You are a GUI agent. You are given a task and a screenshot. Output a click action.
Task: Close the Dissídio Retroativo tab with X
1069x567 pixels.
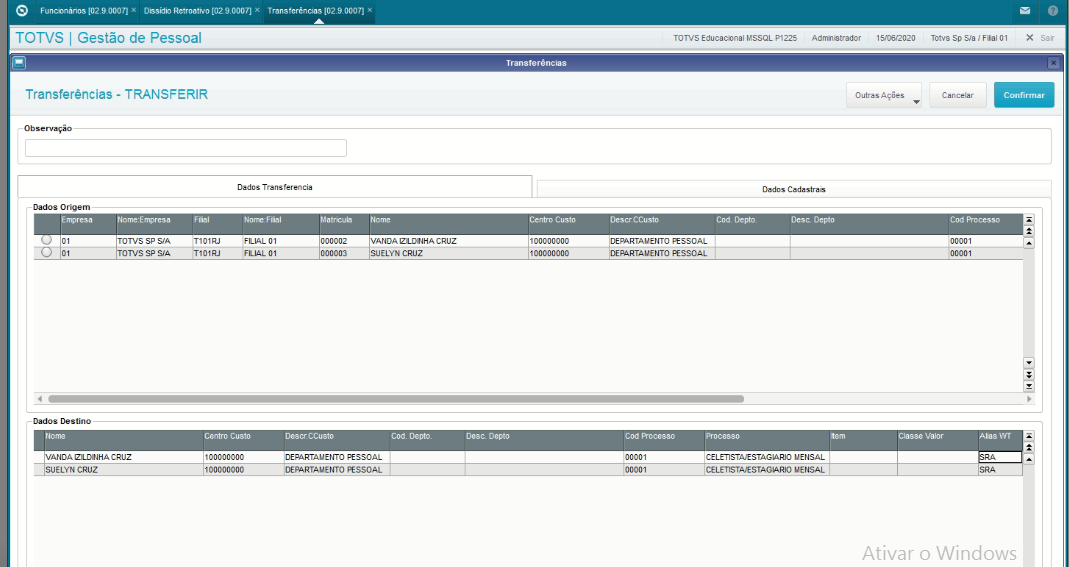(257, 11)
